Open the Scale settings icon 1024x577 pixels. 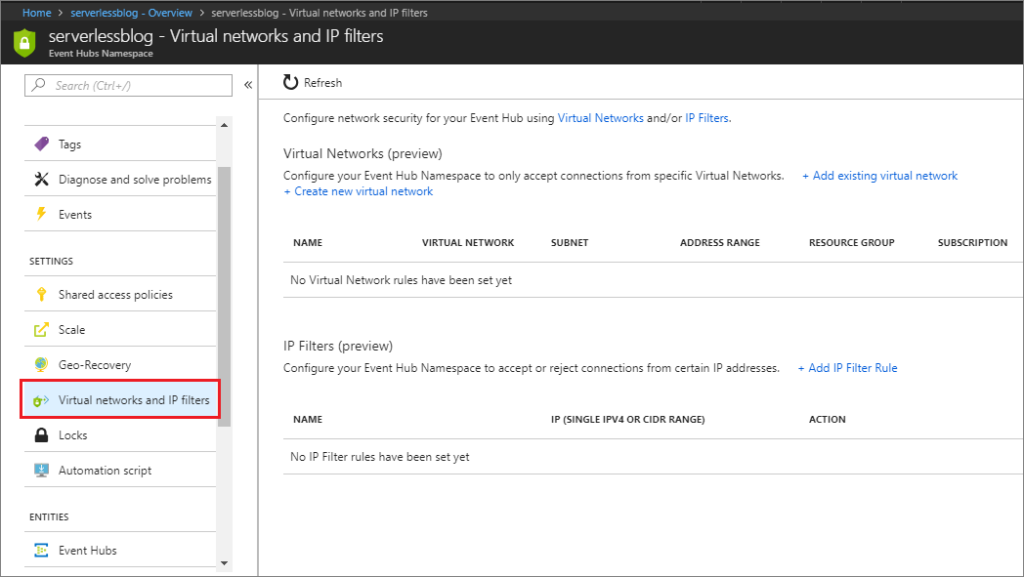pos(41,329)
